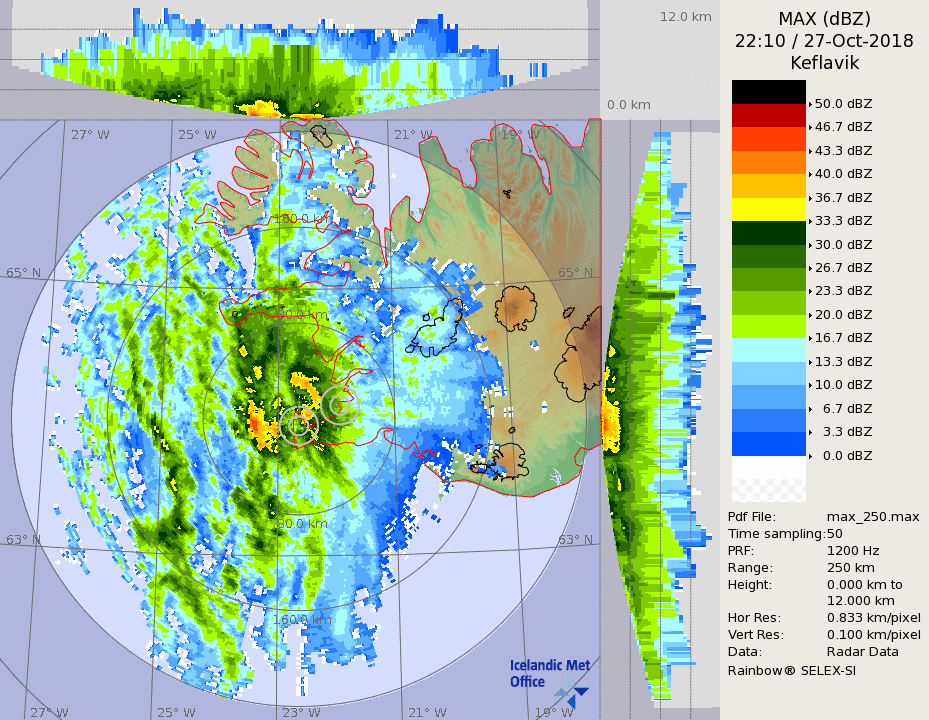The height and width of the screenshot is (720, 929).
Task: Pick the dark green 30.0 dBZ swatch
Action: click(768, 233)
